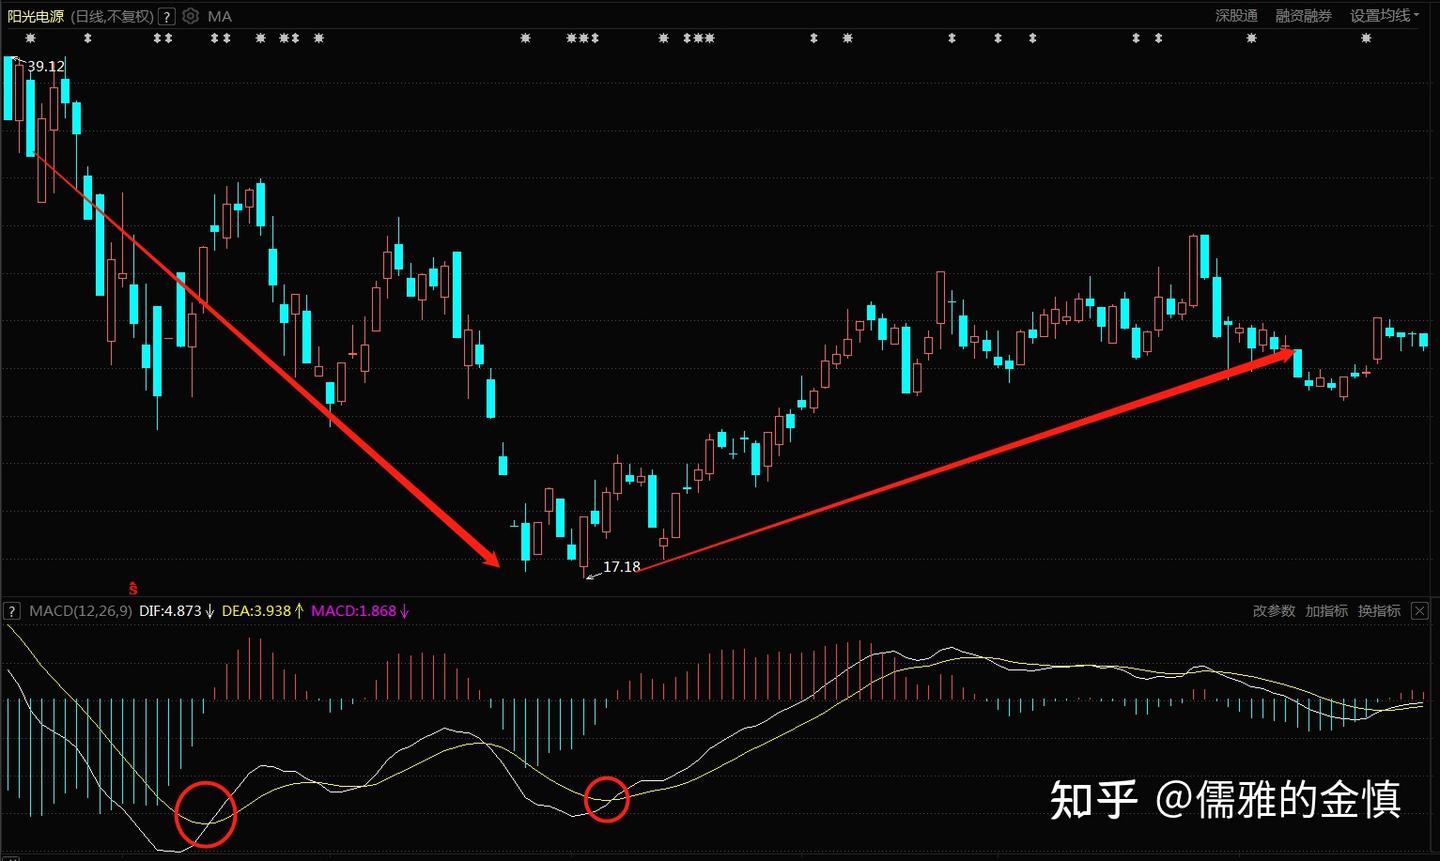This screenshot has width=1440, height=861.
Task: Close the MACD indicator panel
Action: pos(1419,611)
